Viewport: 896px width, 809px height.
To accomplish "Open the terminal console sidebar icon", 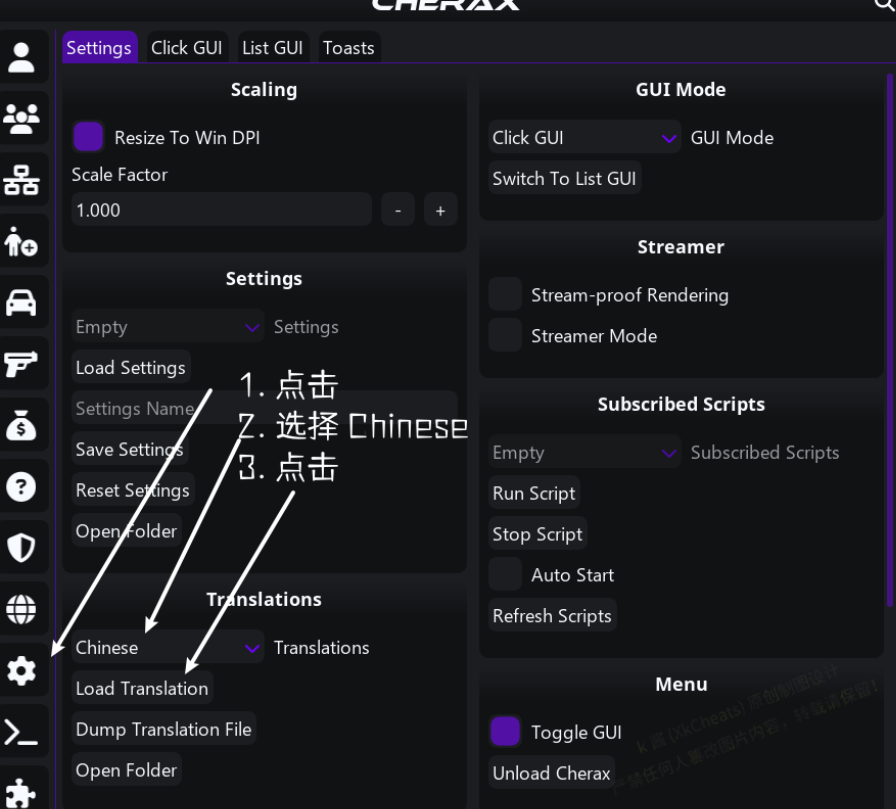I will [21, 732].
